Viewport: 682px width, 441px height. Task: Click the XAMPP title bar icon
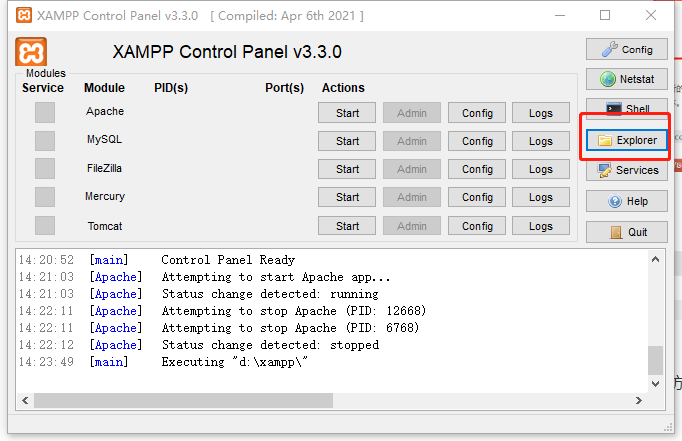[23, 15]
